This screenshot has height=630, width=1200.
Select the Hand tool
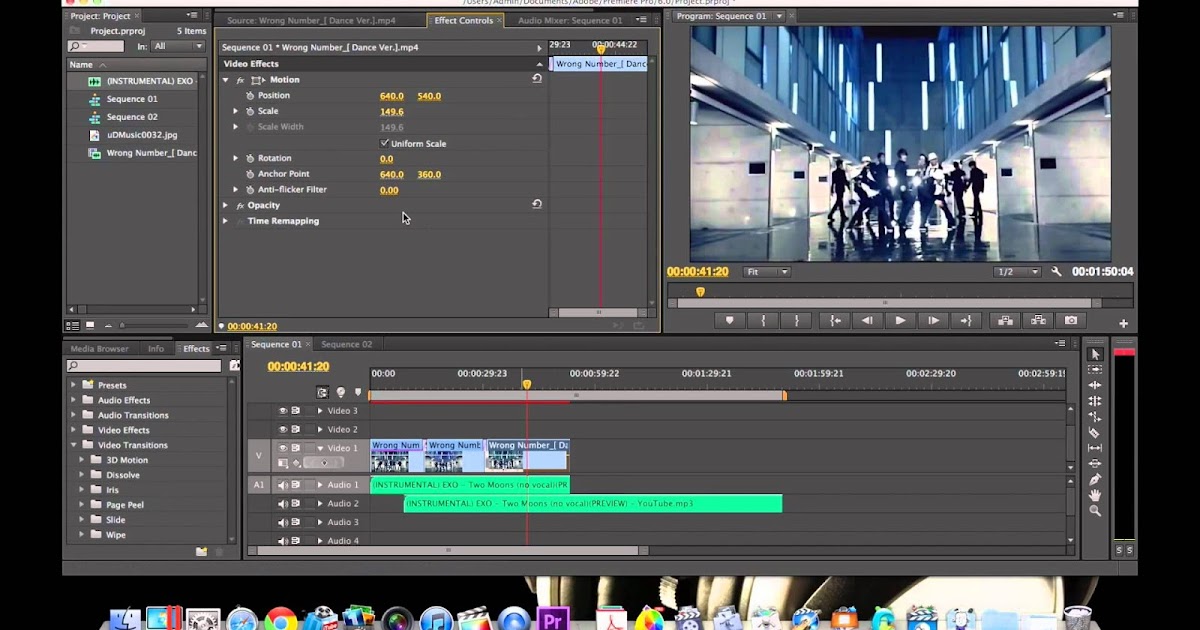[x=1095, y=495]
